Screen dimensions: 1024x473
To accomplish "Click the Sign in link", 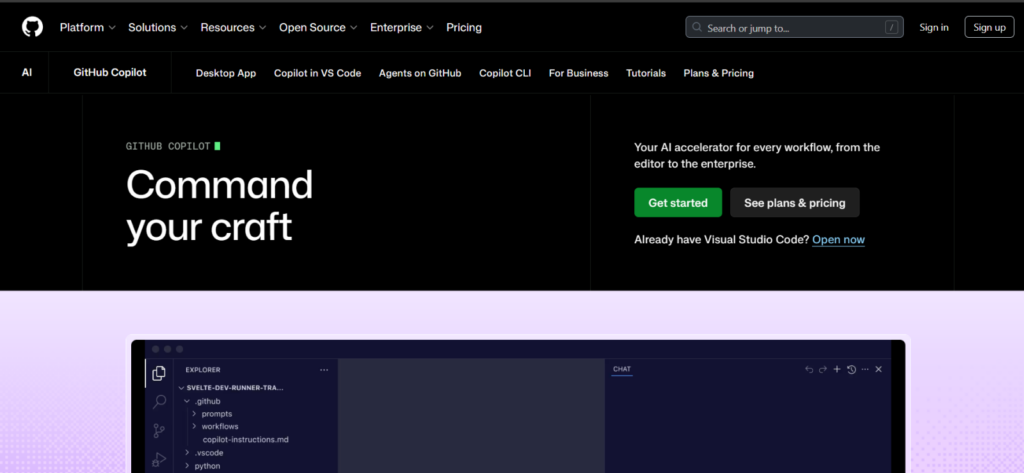I will 934,27.
